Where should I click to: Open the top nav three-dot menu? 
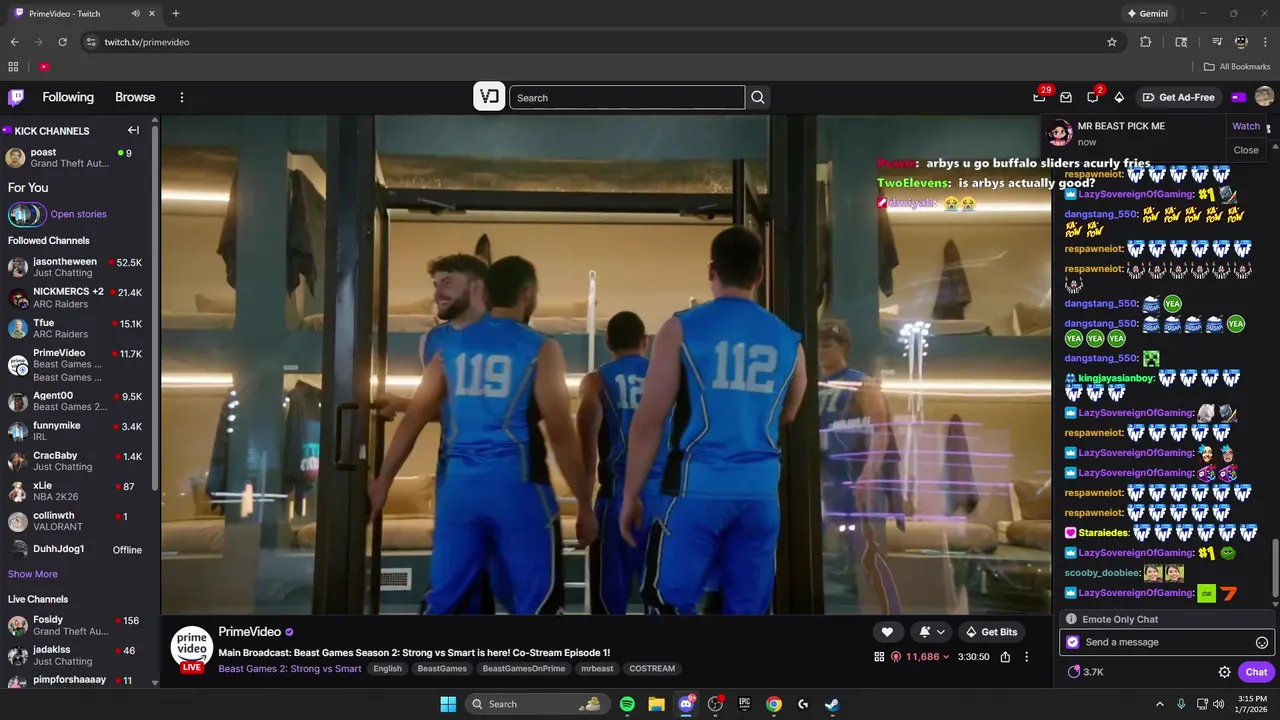click(182, 97)
